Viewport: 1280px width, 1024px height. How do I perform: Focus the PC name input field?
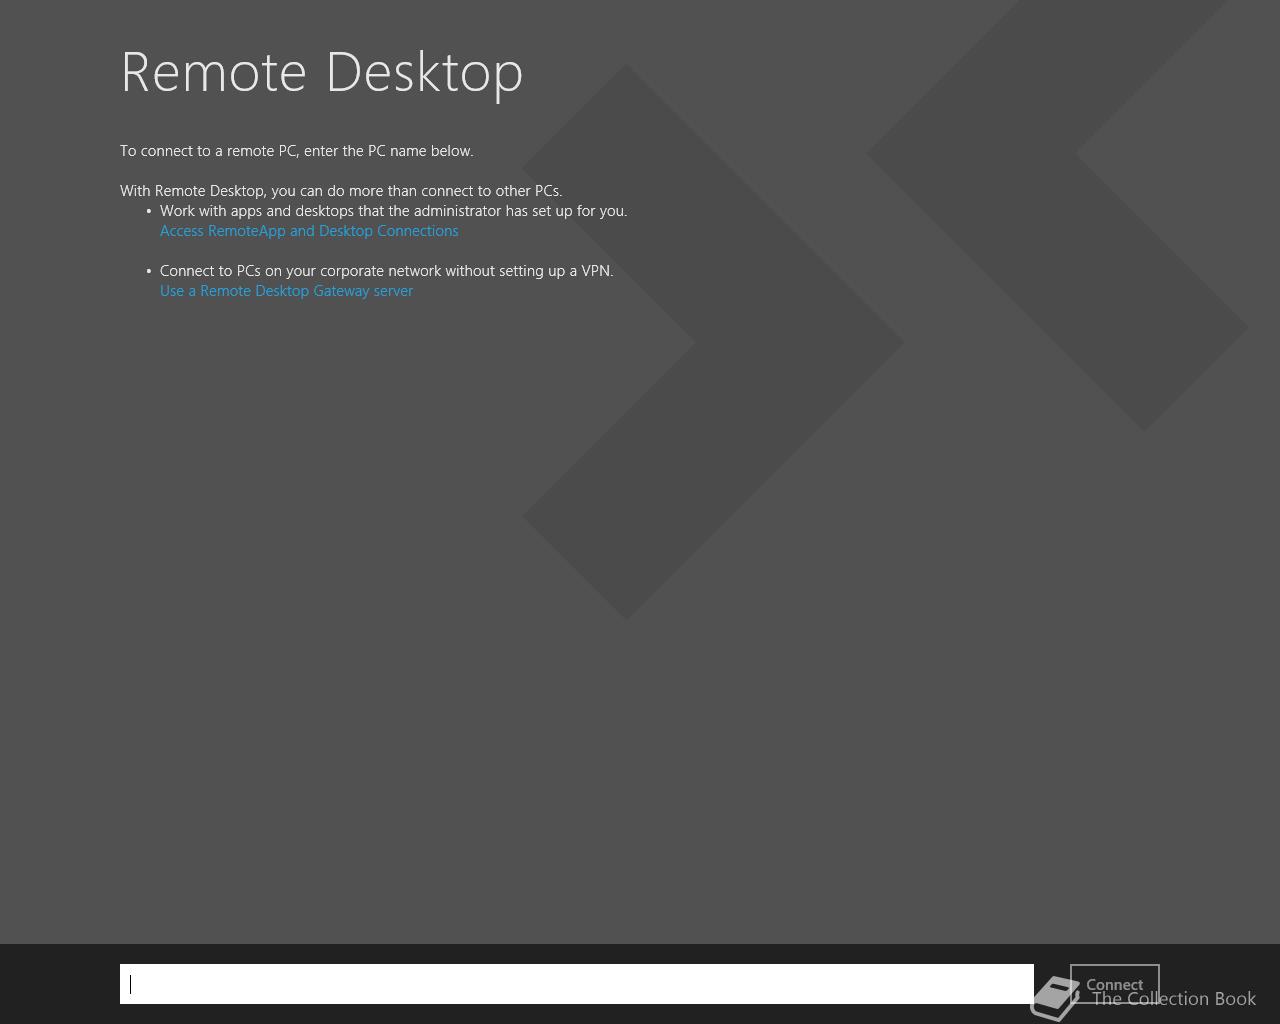point(576,984)
